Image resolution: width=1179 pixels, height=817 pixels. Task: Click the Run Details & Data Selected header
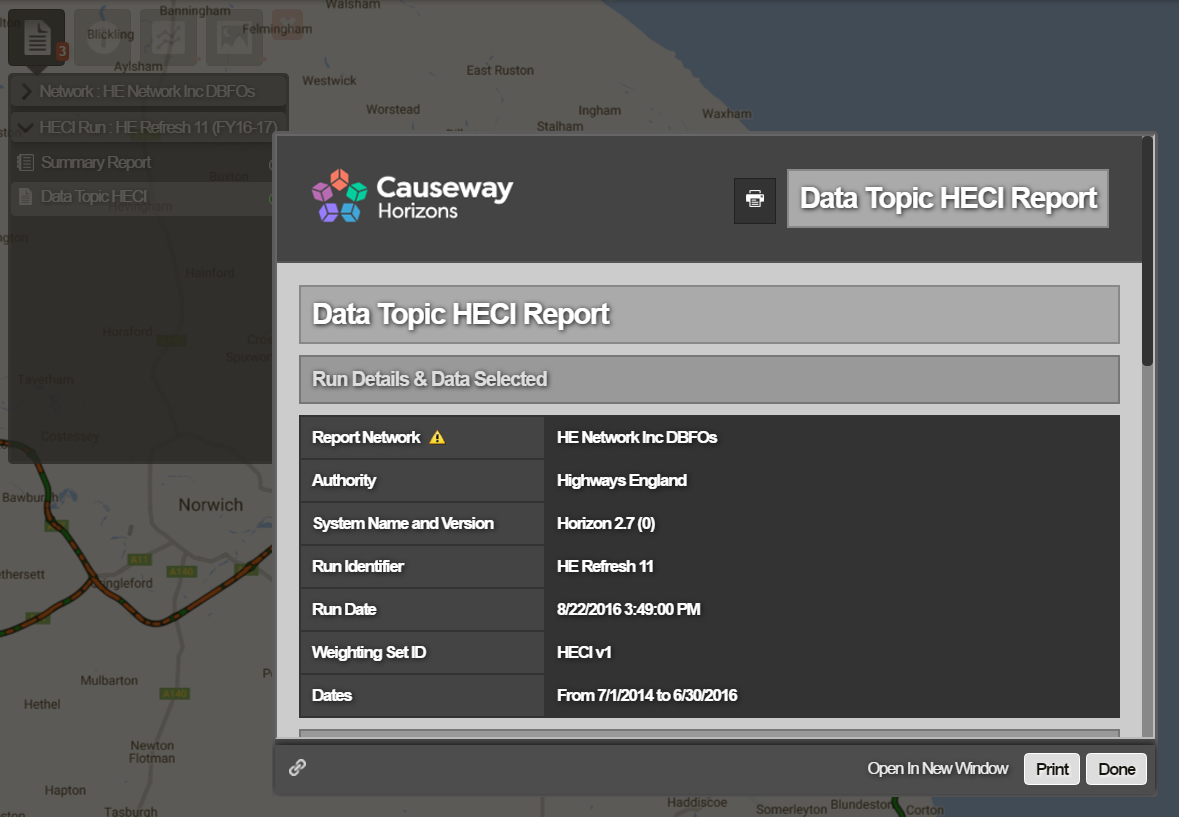coord(709,379)
